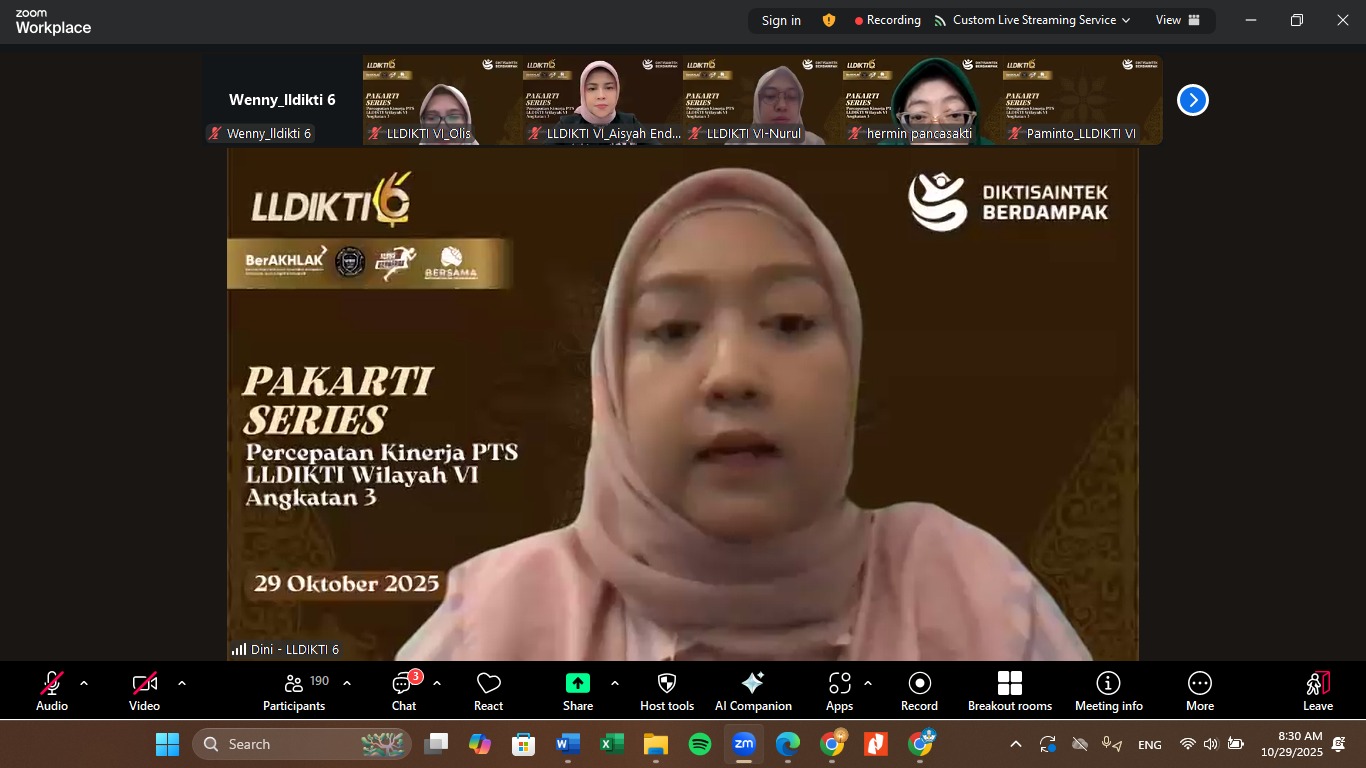Turn on the Video camera

point(144,691)
